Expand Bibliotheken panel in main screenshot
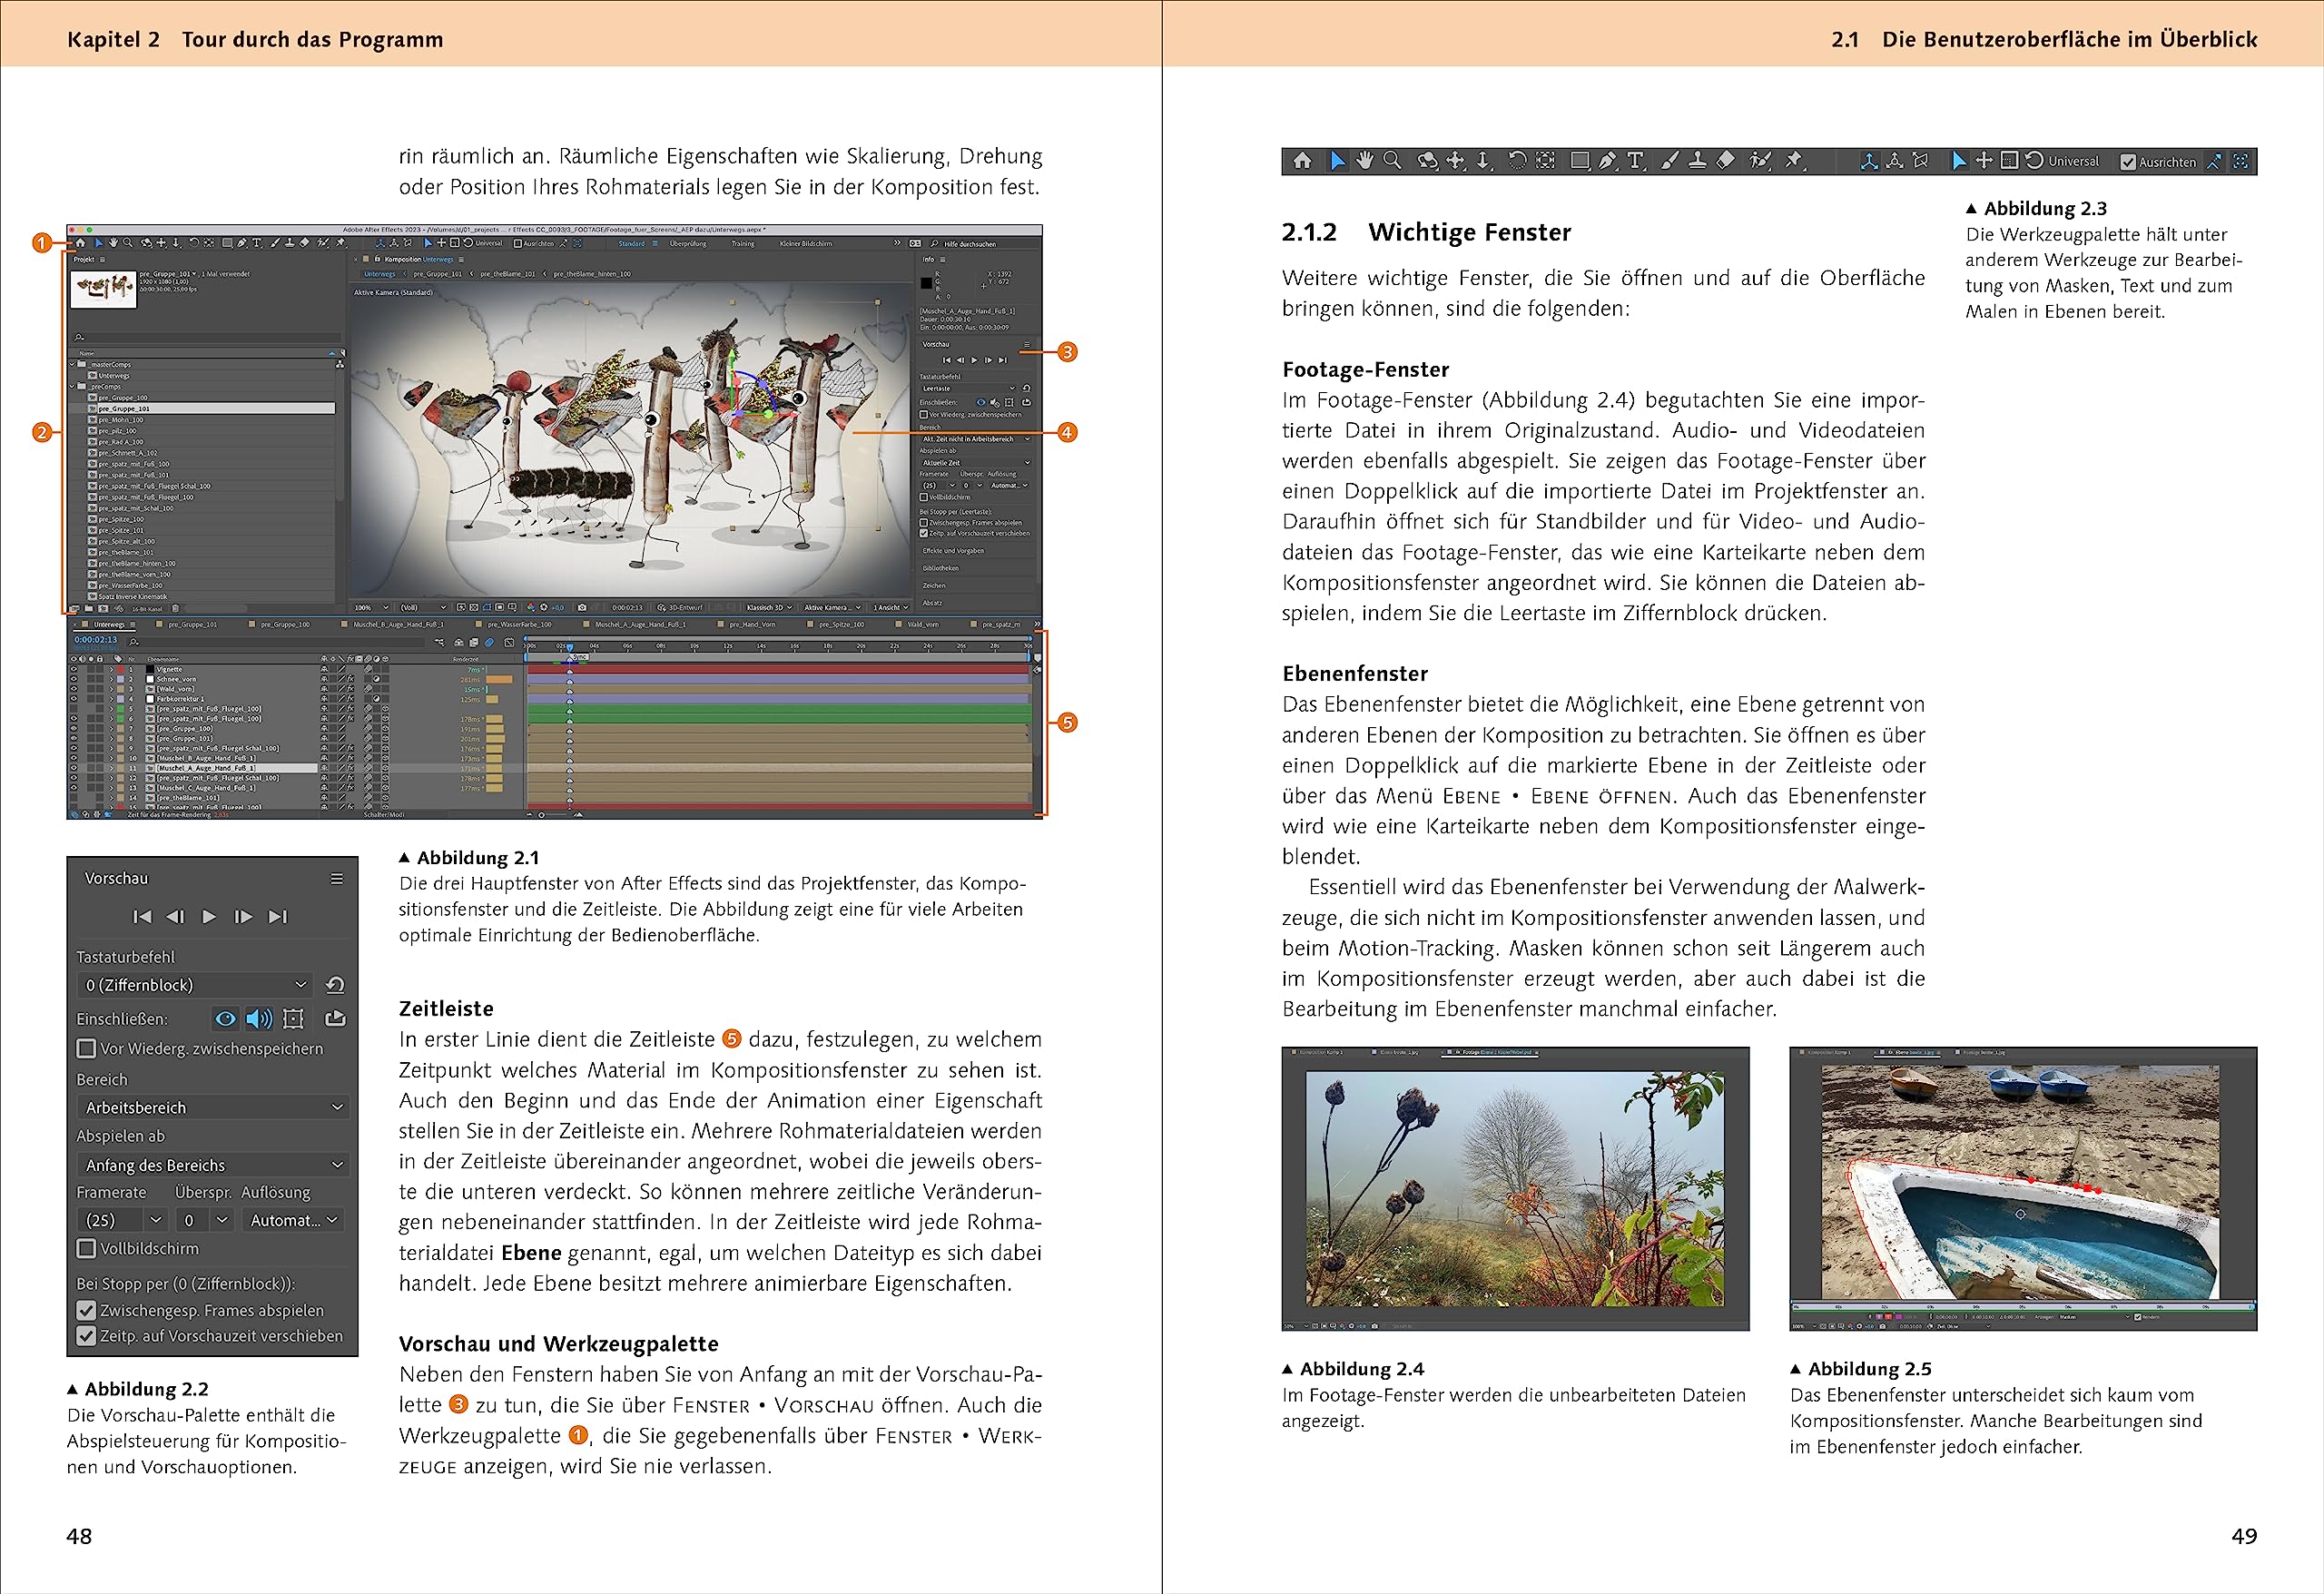The height and width of the screenshot is (1594, 2324). (x=941, y=569)
